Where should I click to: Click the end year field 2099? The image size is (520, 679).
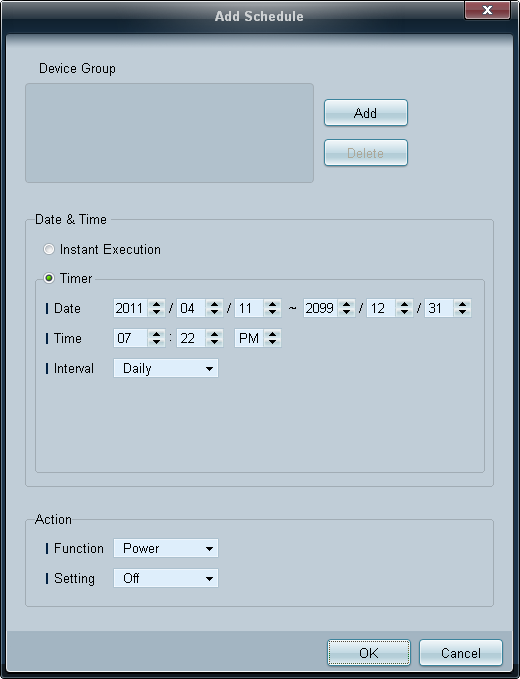320,308
